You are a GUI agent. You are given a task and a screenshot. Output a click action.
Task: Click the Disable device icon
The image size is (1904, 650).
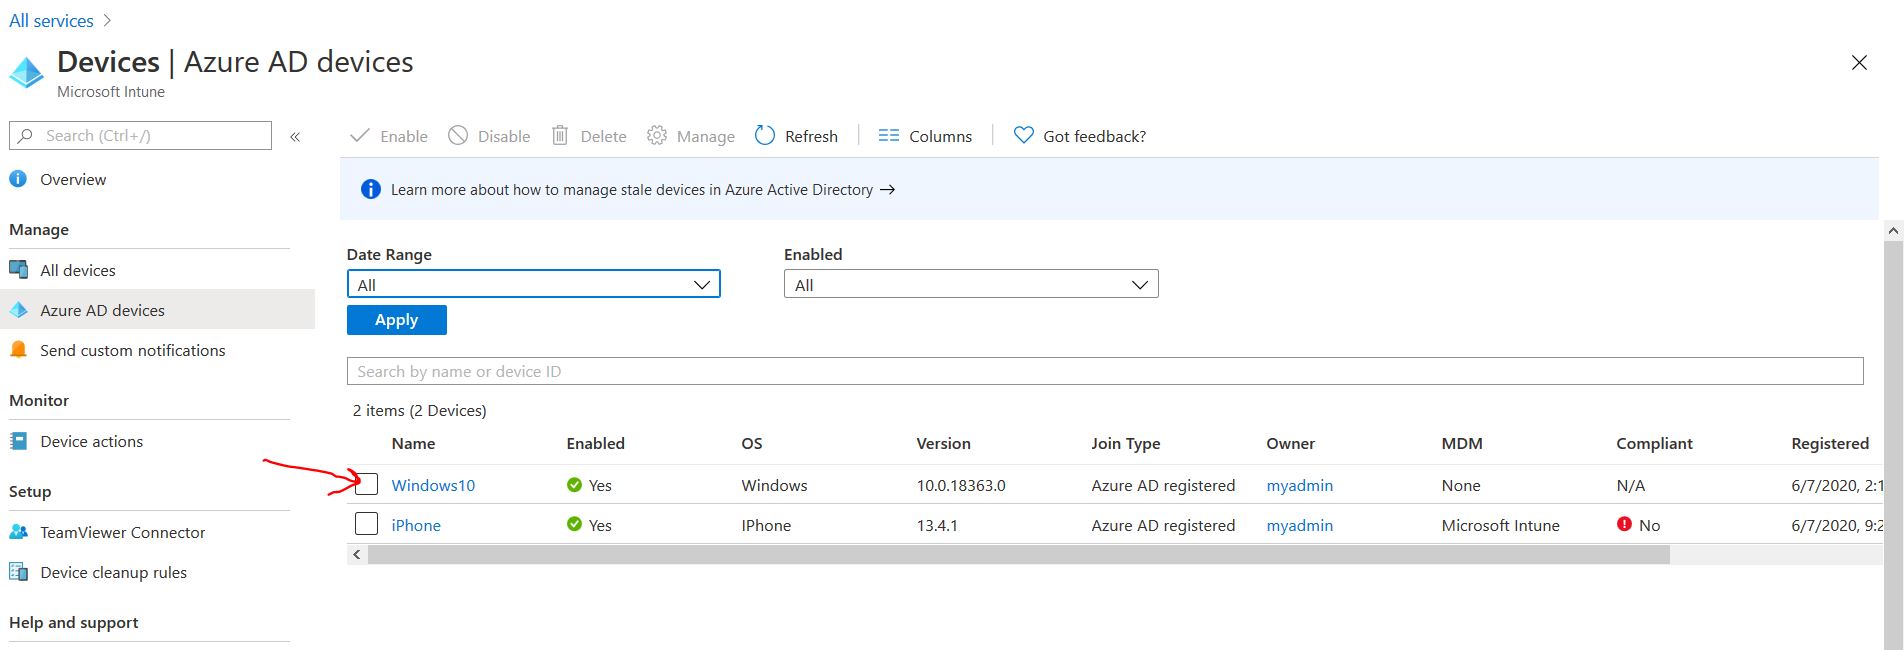point(458,136)
